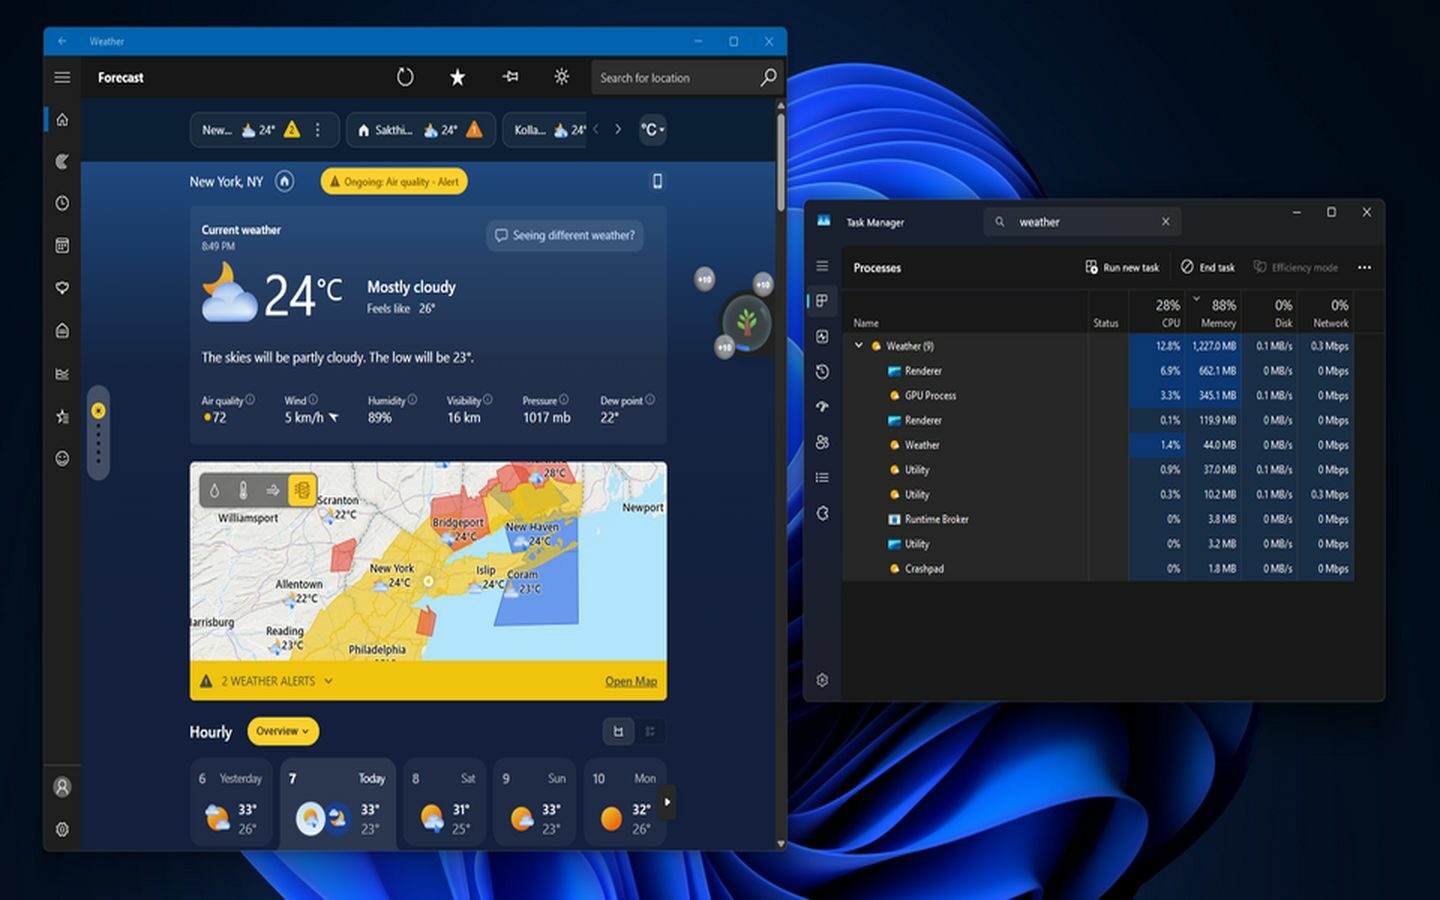Click the weather map near New York marker
Image resolution: width=1440 pixels, height=900 pixels.
coord(428,581)
